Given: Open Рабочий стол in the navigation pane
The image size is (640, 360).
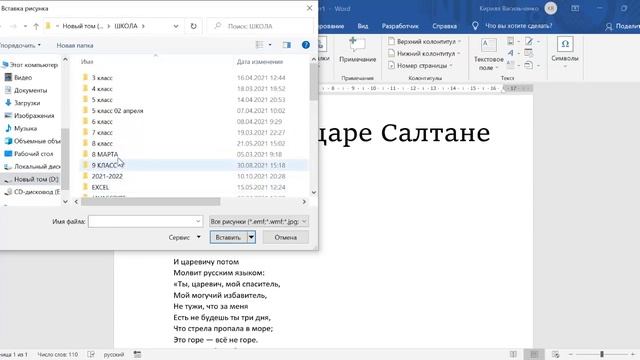Looking at the screenshot, I should (x=33, y=153).
